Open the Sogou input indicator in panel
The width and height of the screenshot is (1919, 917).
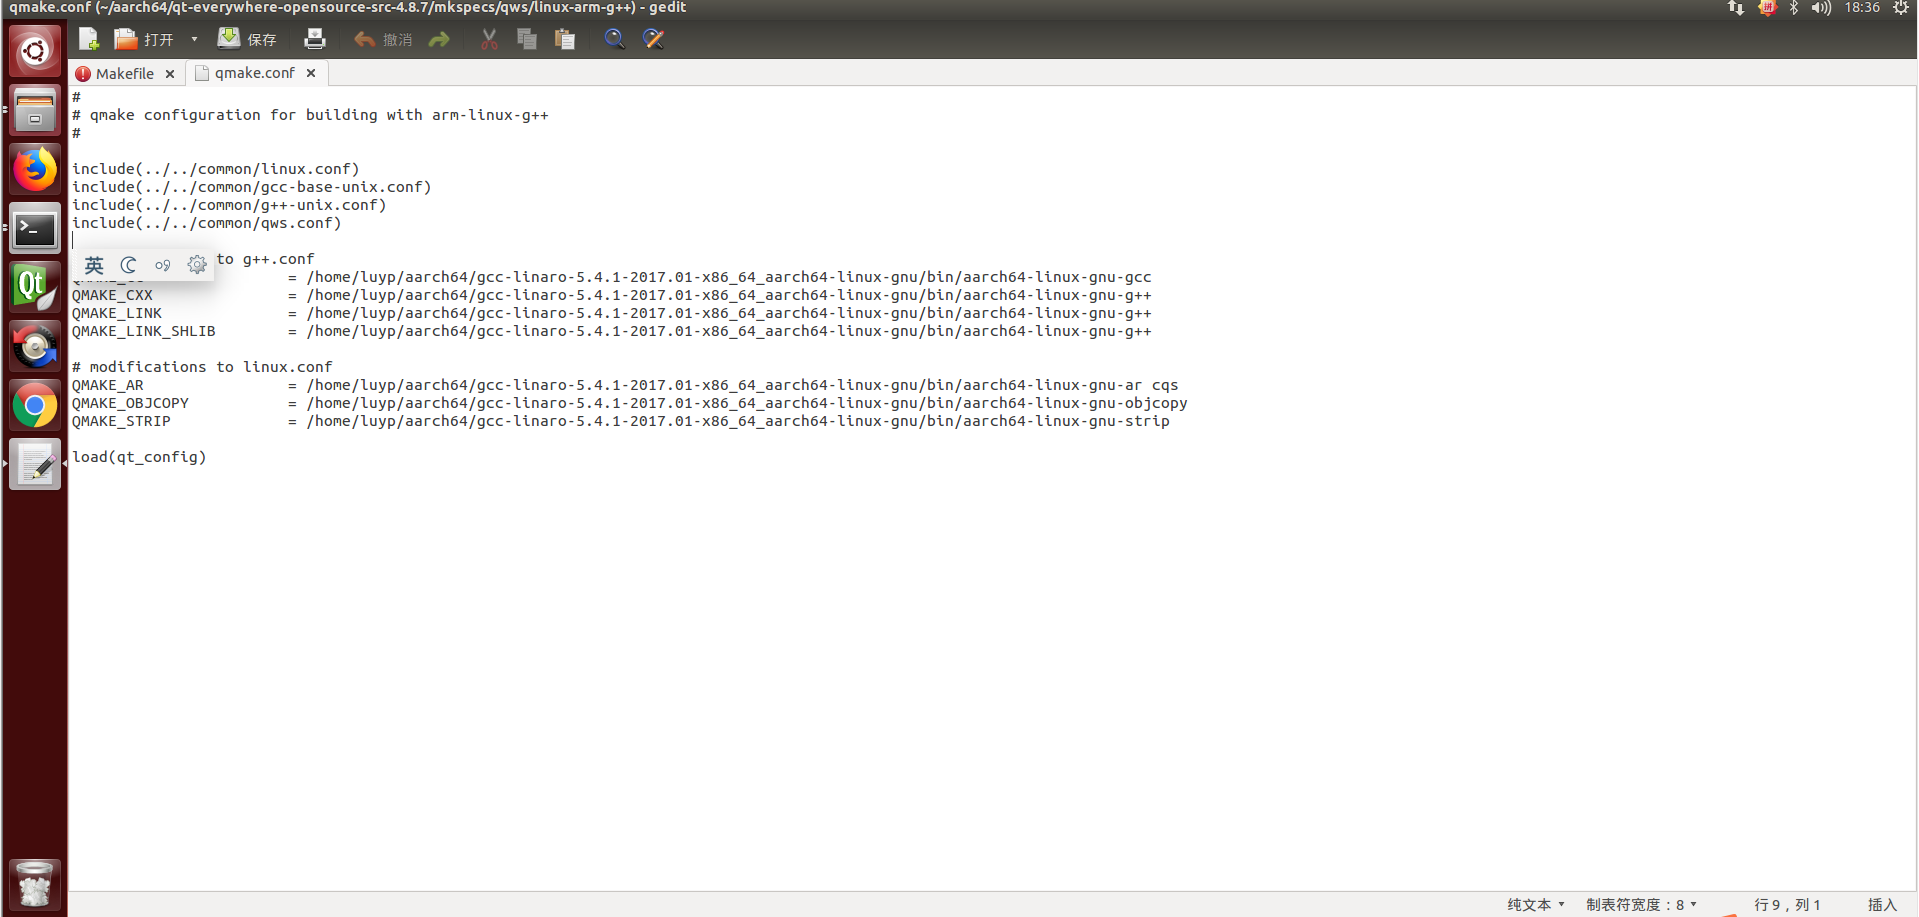(x=1767, y=8)
